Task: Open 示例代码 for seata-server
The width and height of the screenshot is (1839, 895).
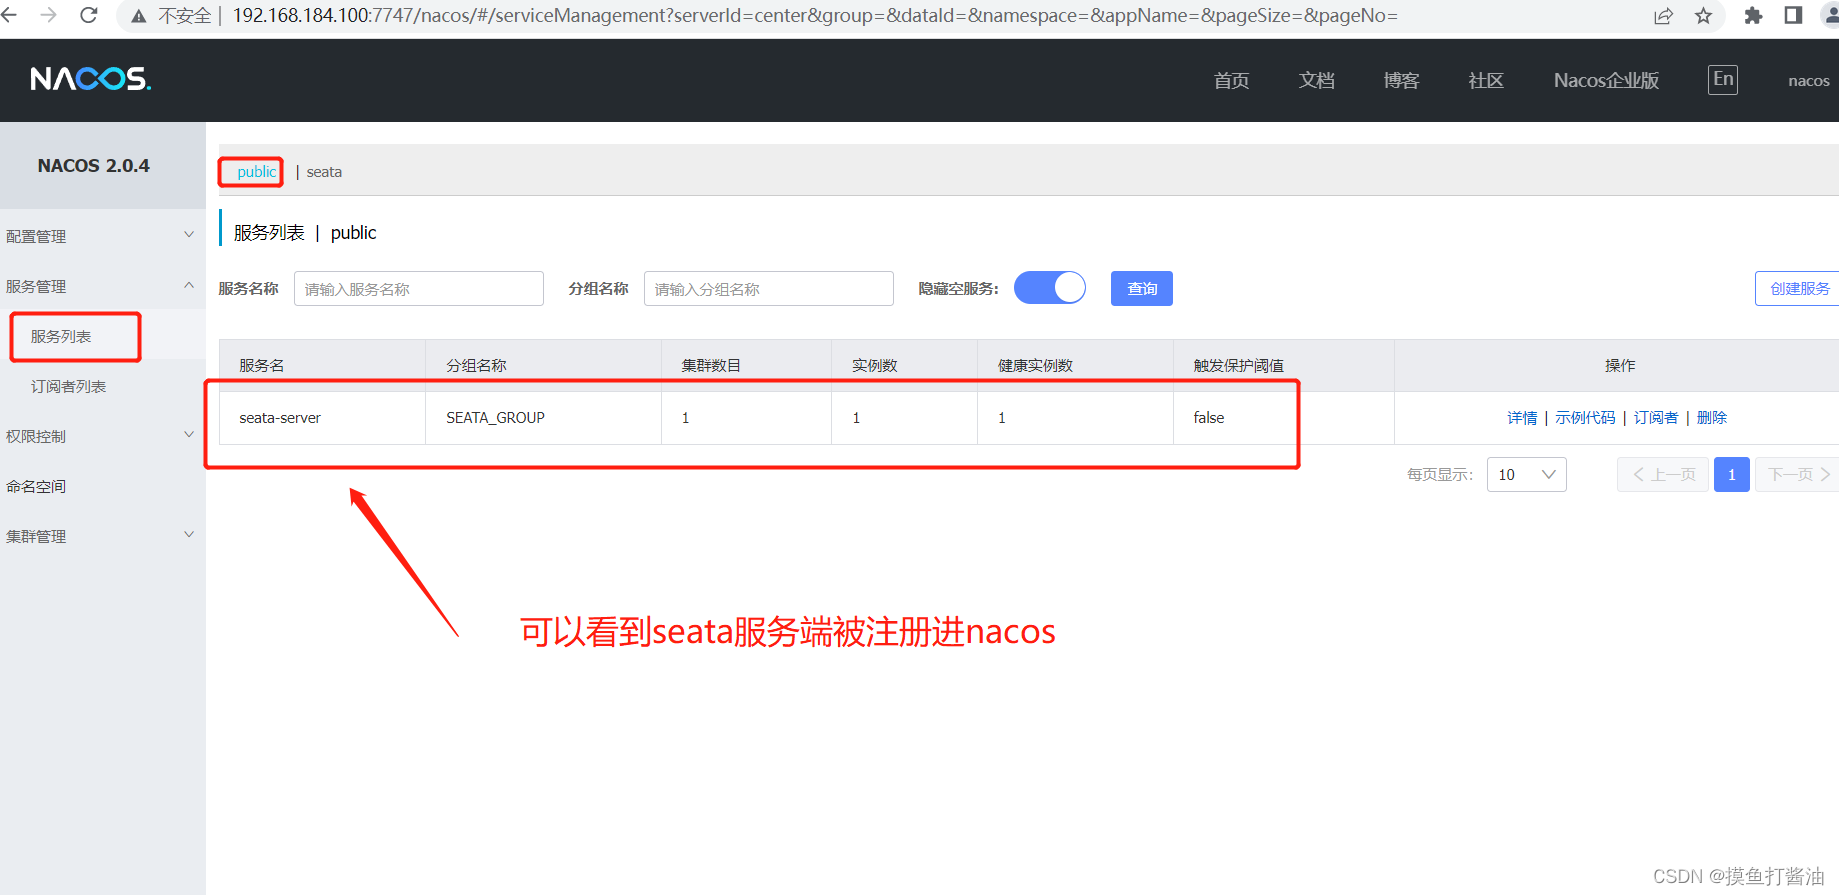Action: click(x=1585, y=417)
